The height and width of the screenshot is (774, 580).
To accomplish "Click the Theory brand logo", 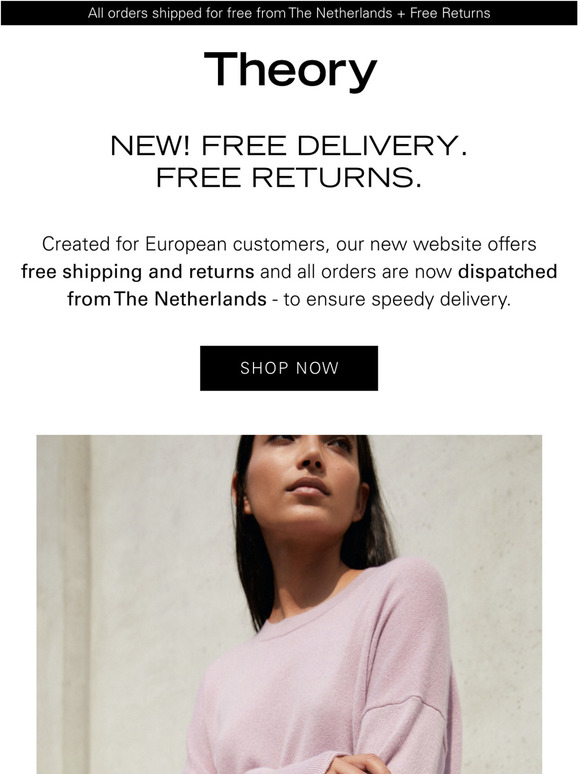I will coord(290,71).
